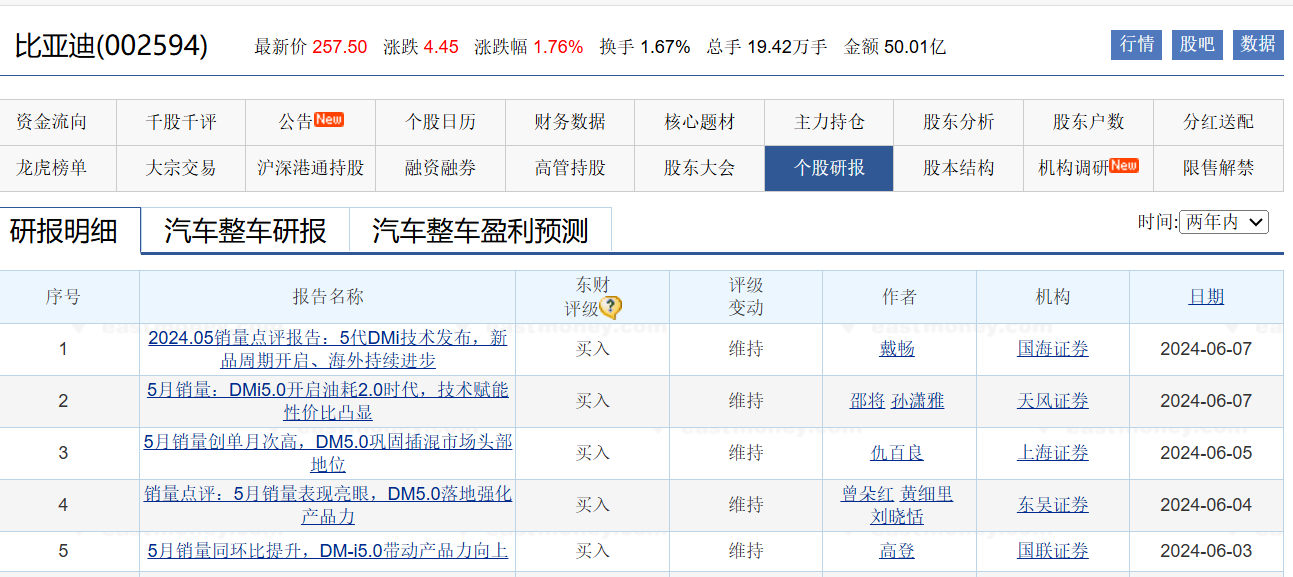Image resolution: width=1293 pixels, height=577 pixels.
Task: Open the 主力持仓 menu item
Action: [829, 122]
